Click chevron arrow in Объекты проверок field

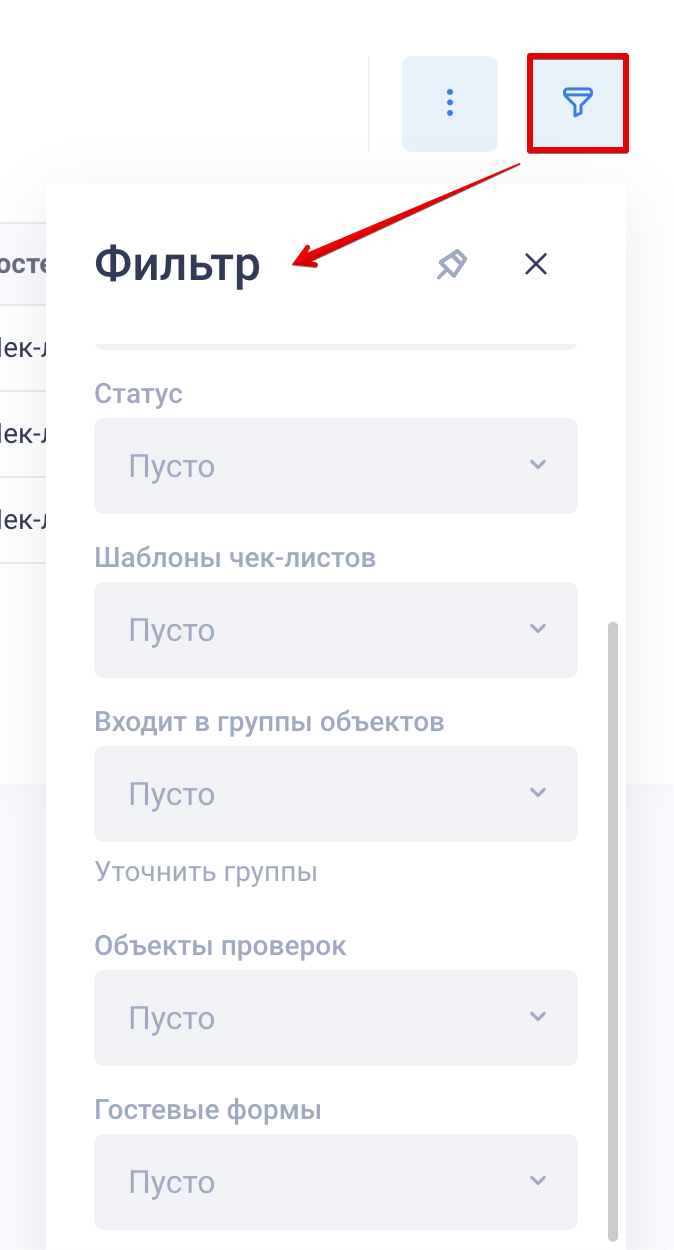[538, 1017]
